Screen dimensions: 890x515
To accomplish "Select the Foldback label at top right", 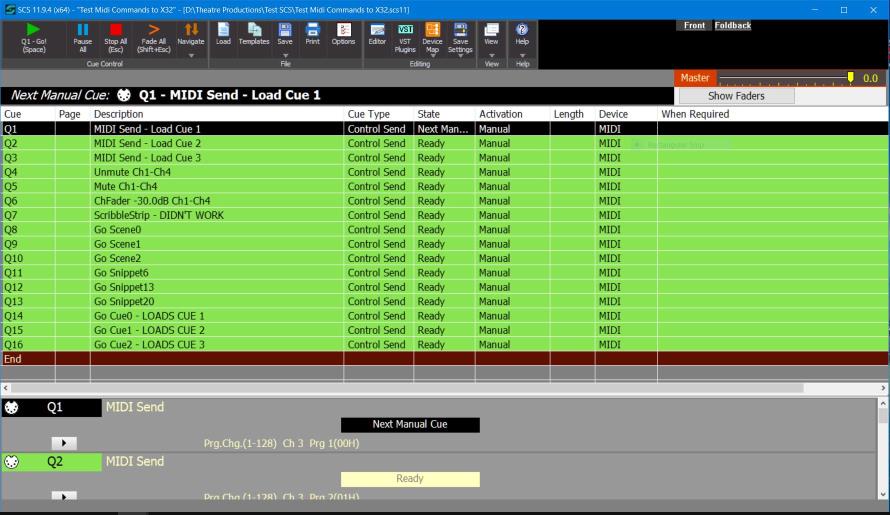I will pyautogui.click(x=732, y=25).
